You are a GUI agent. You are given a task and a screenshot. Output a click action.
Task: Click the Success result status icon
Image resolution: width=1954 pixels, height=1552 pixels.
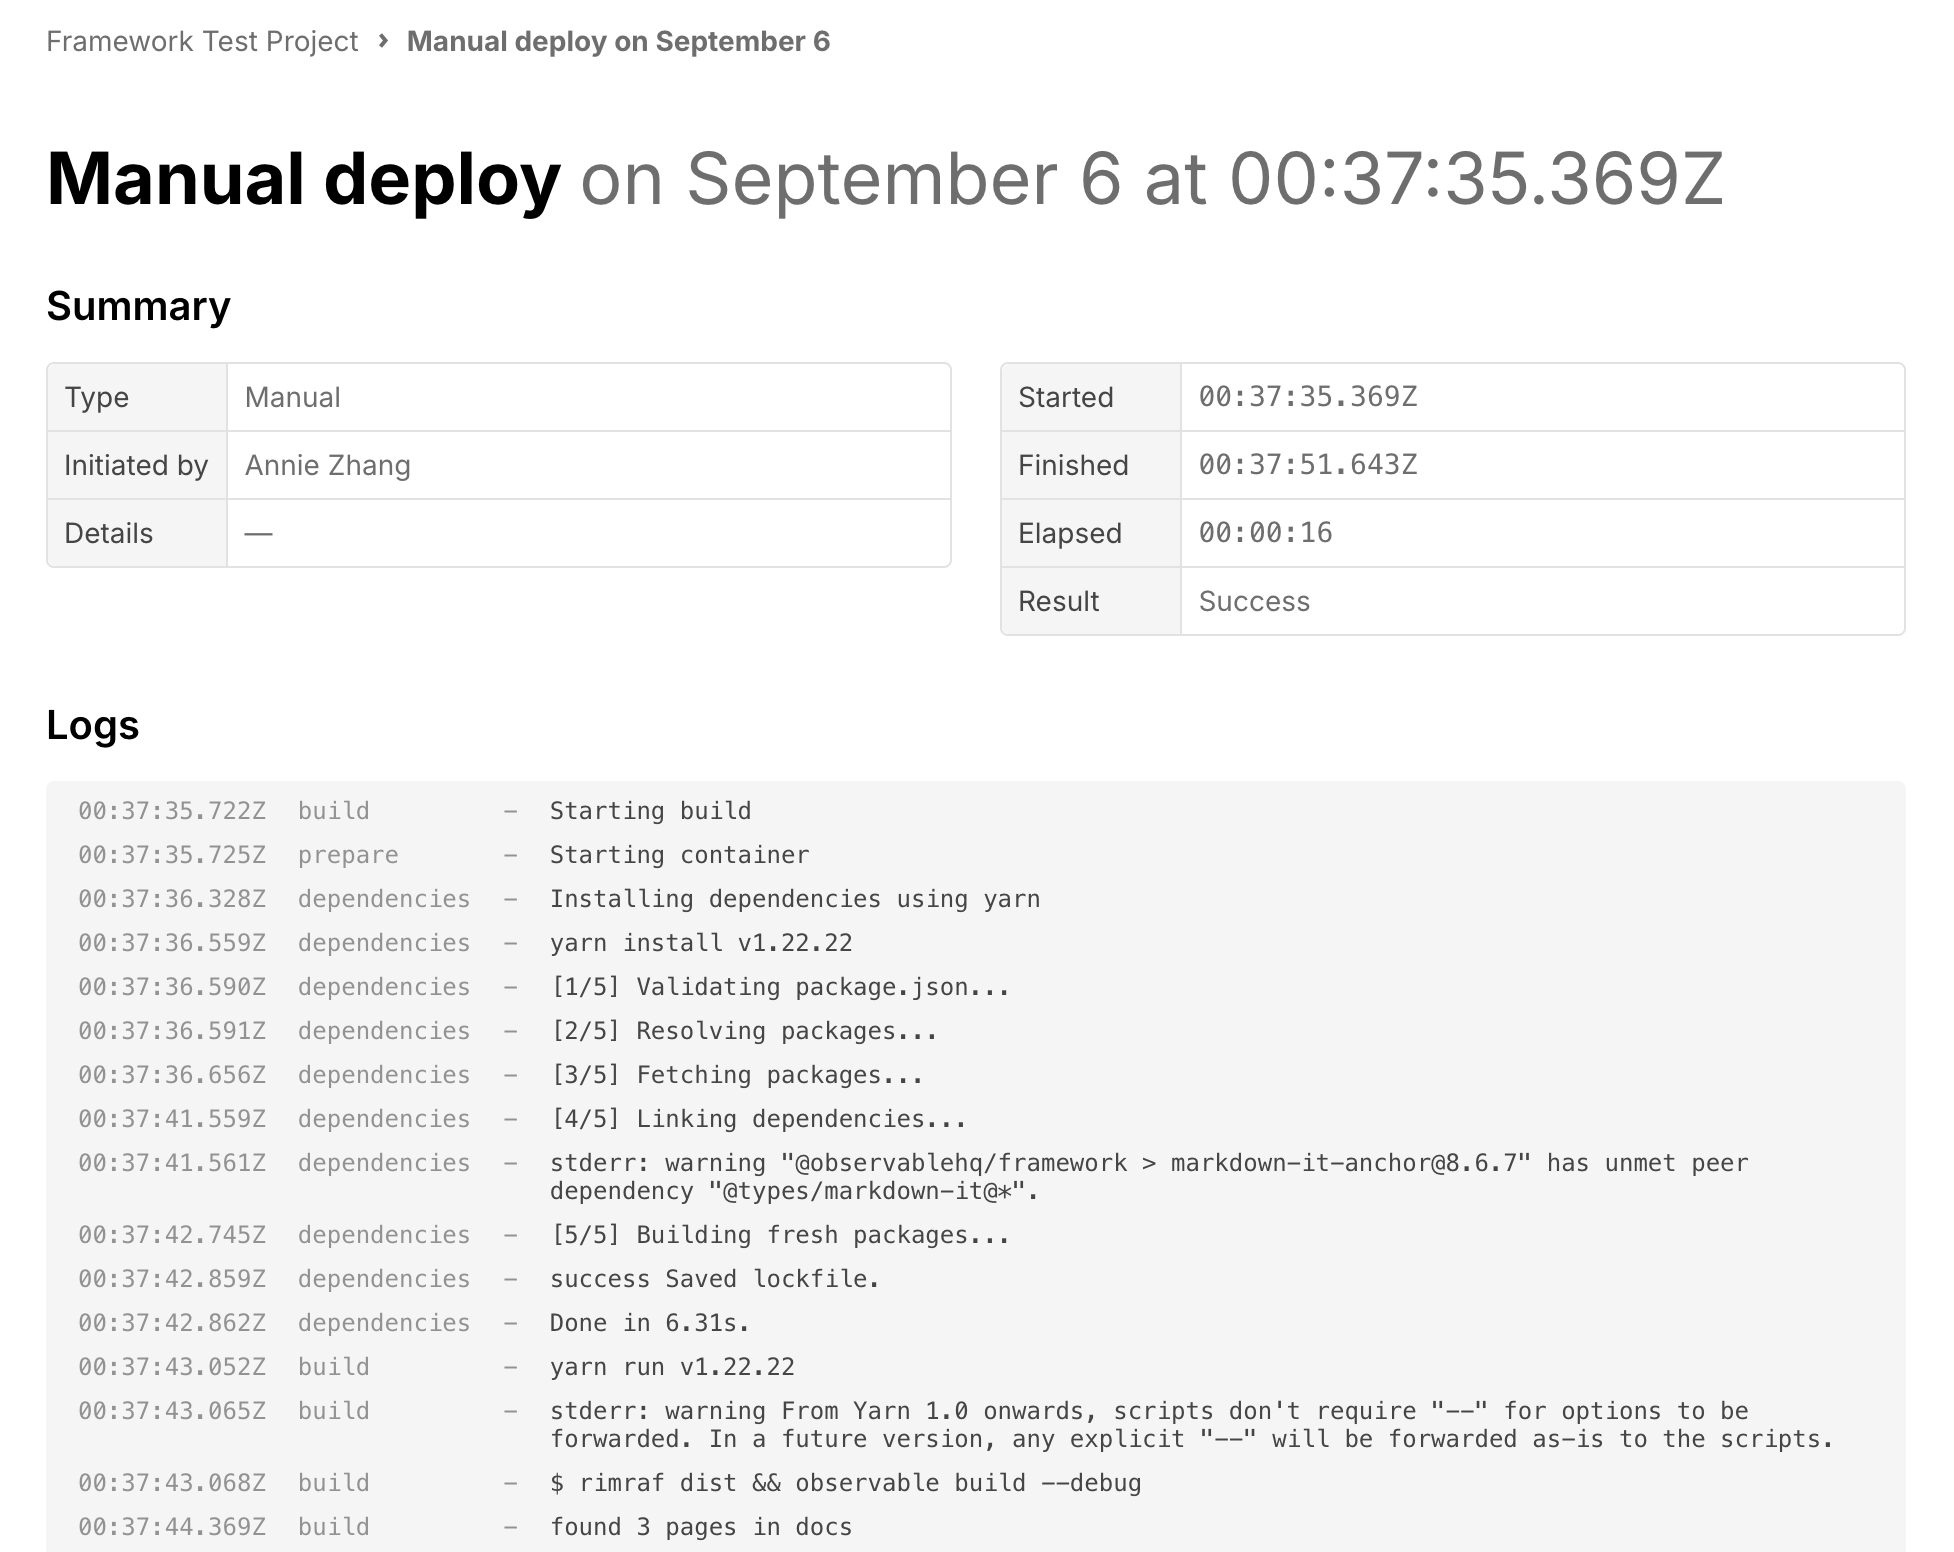tap(1253, 599)
